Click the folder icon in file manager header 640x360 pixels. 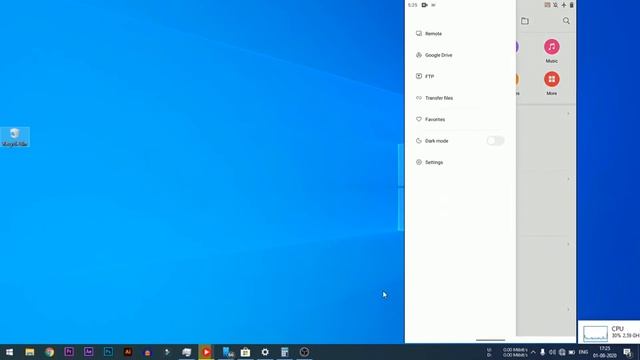(x=525, y=21)
